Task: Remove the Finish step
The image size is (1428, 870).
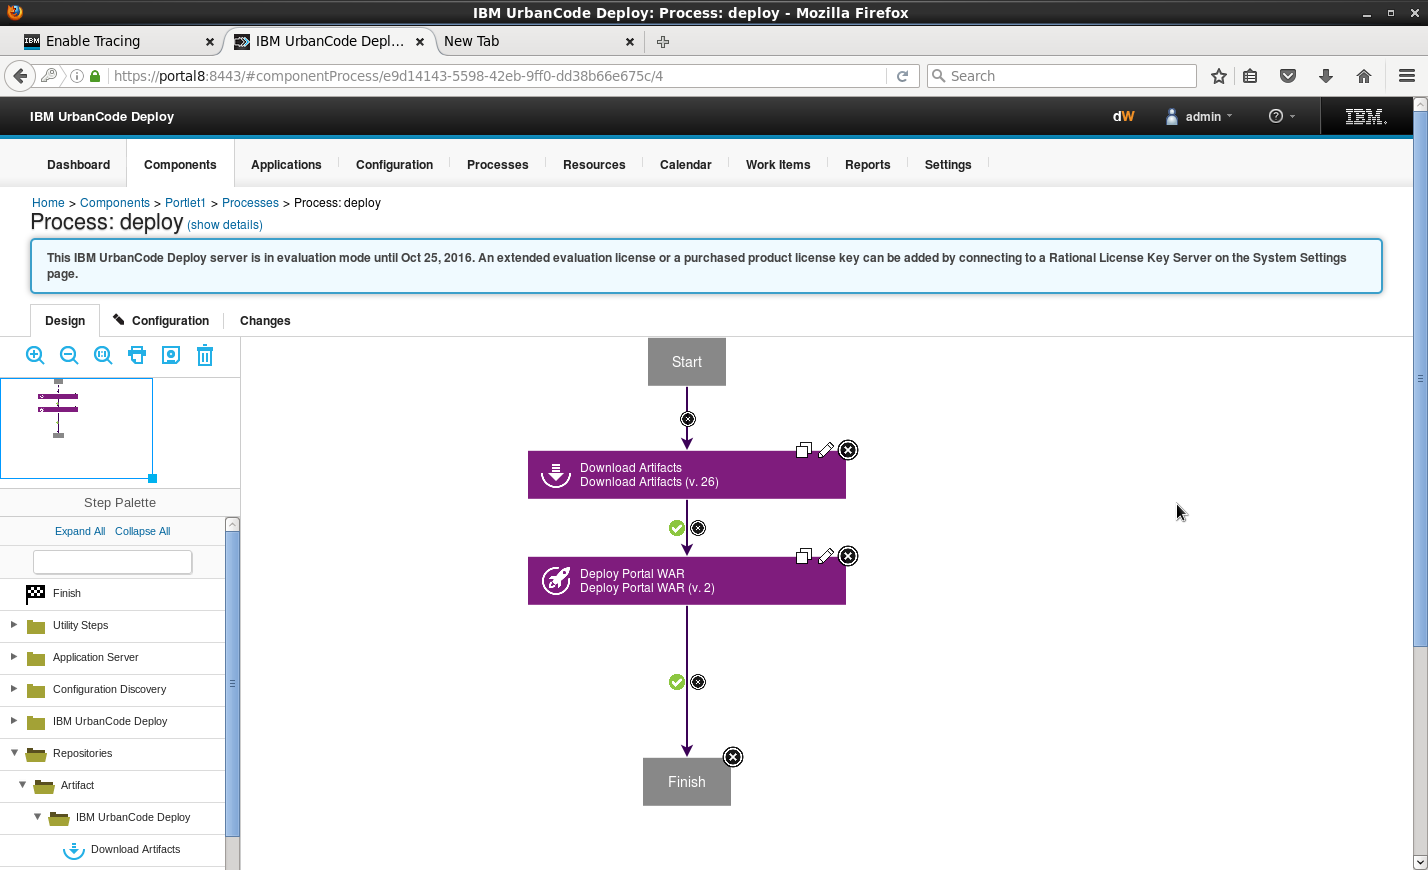Action: [733, 757]
